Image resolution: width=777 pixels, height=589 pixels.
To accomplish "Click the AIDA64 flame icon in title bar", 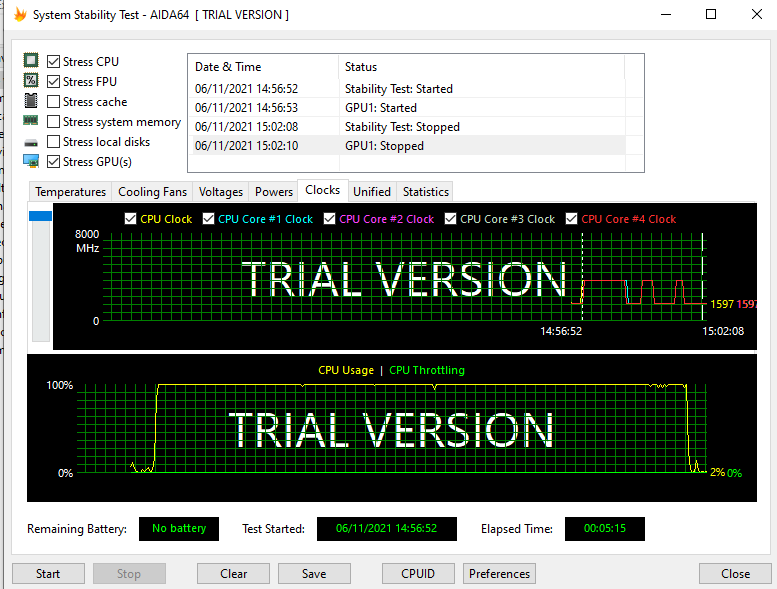I will [x=20, y=14].
